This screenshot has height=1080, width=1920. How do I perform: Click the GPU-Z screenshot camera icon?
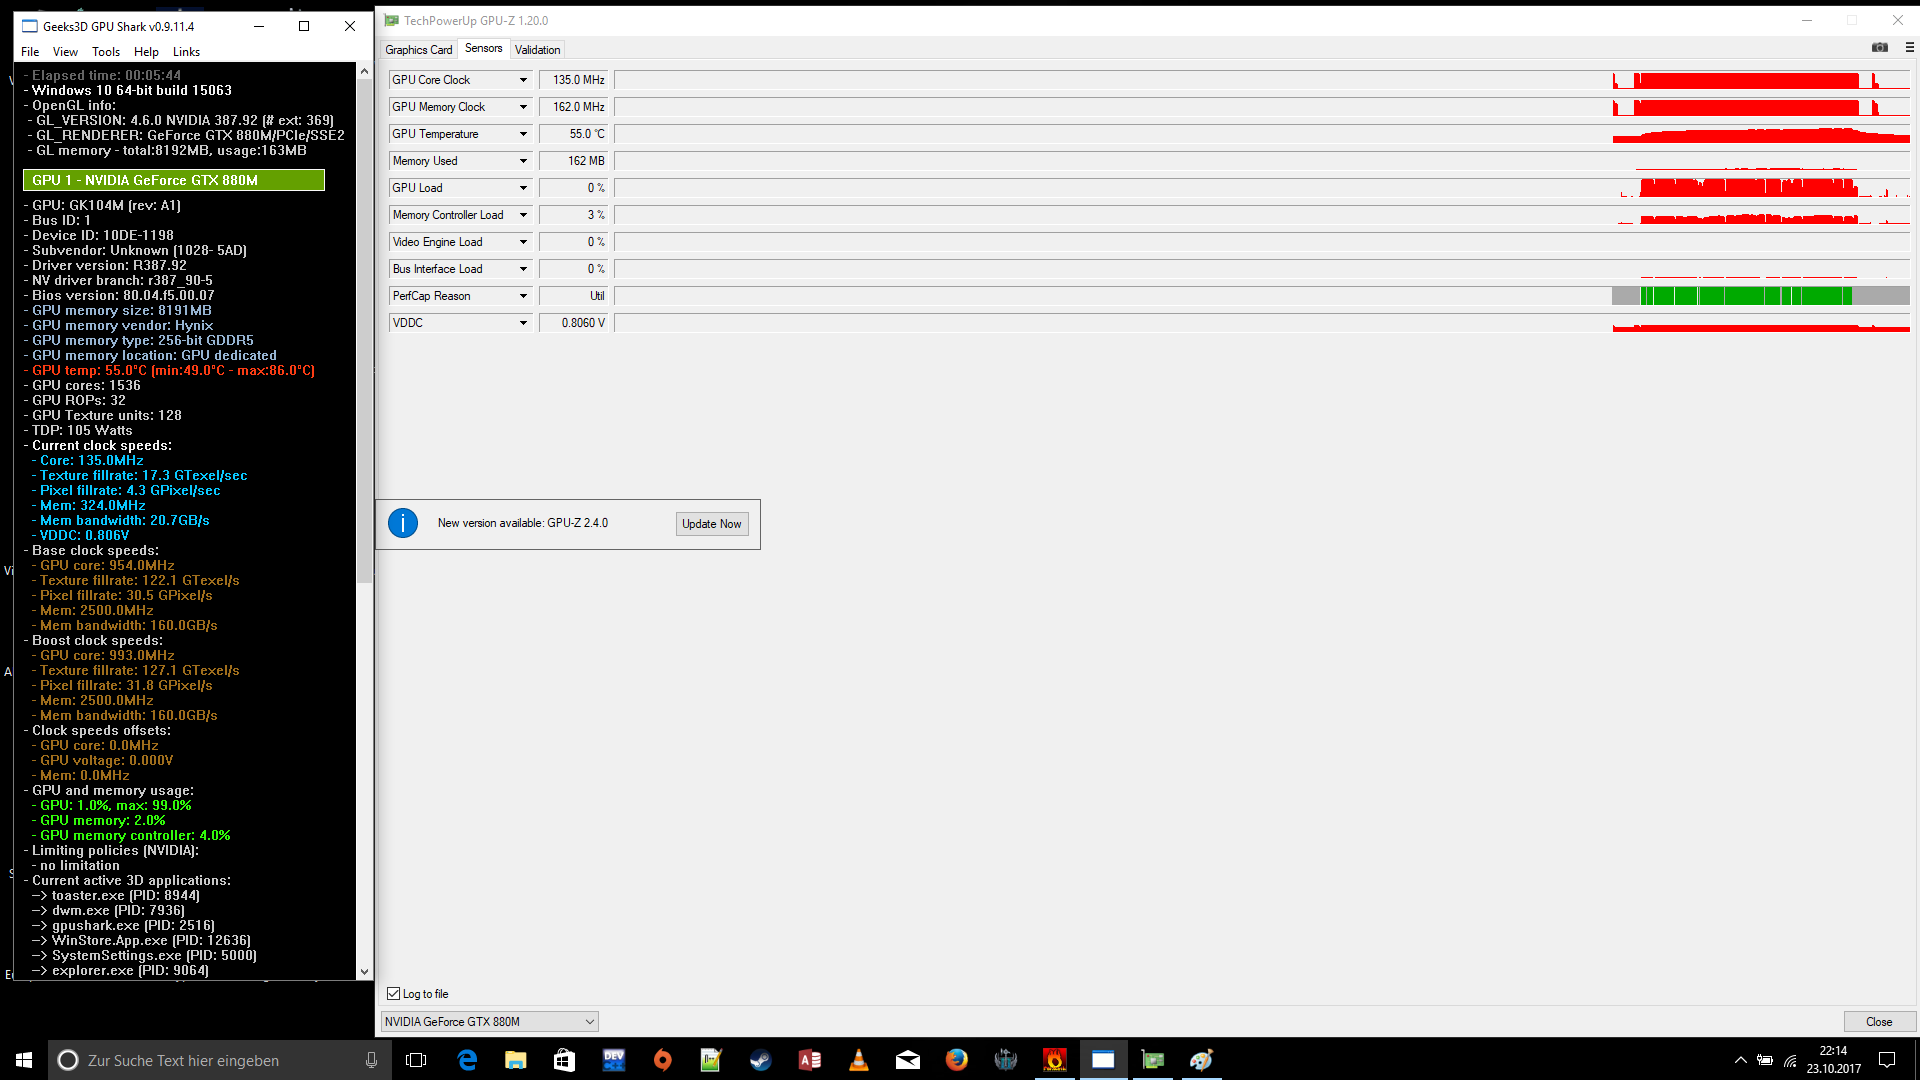click(1879, 48)
